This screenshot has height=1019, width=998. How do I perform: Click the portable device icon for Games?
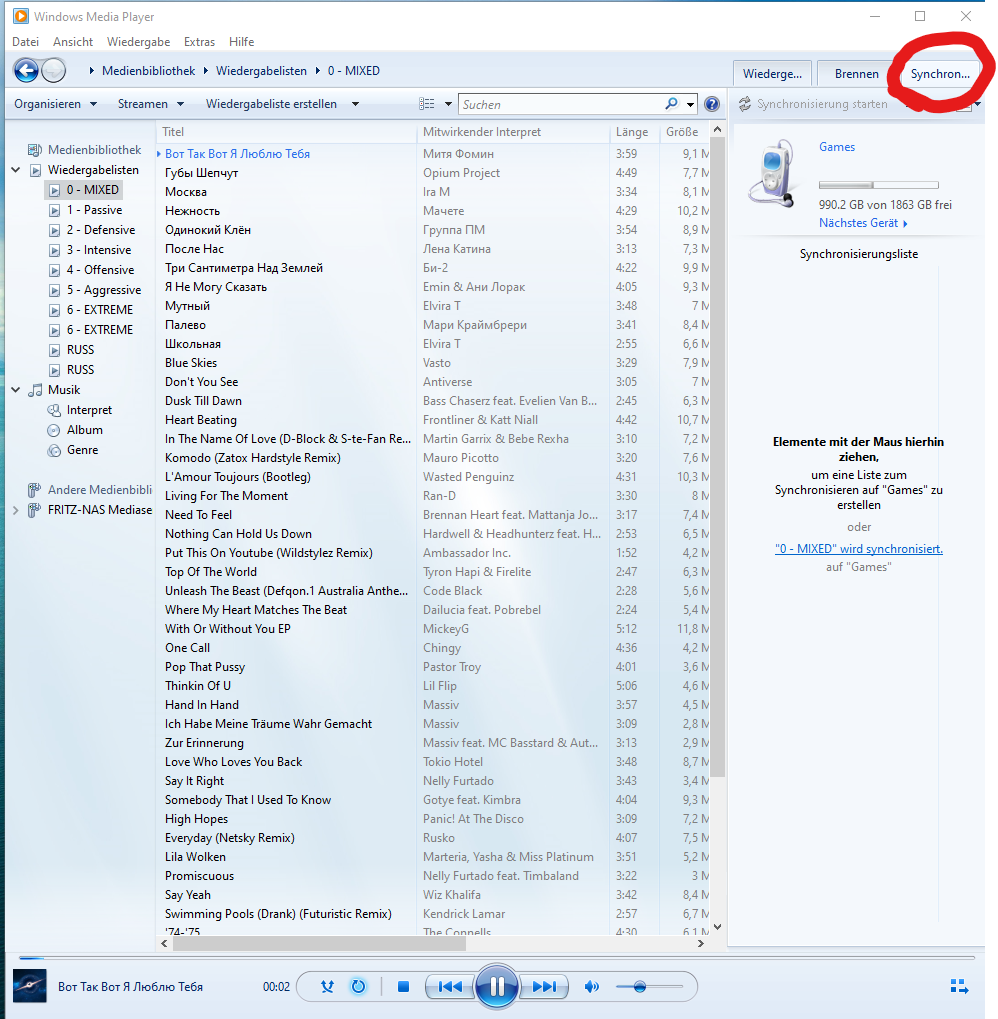click(x=772, y=173)
